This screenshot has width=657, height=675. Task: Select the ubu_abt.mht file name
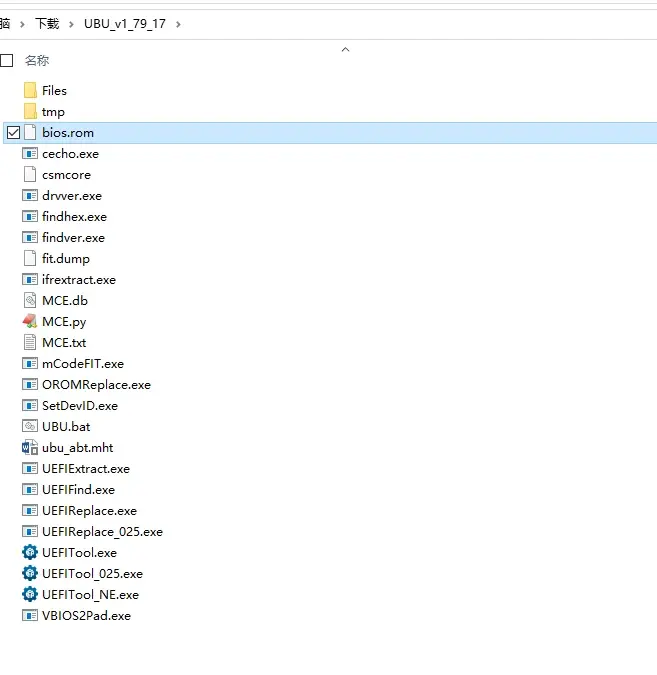(x=78, y=448)
